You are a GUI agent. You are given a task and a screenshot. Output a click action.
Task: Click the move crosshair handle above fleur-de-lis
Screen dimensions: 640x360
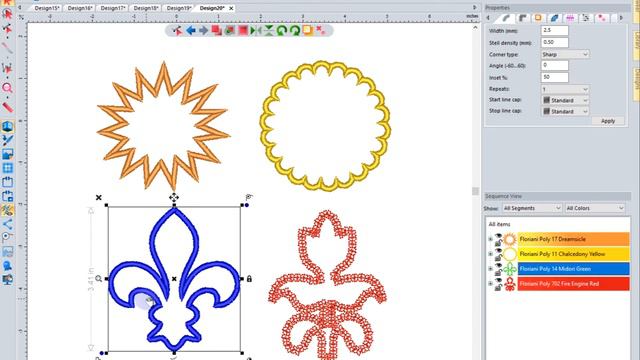(174, 198)
